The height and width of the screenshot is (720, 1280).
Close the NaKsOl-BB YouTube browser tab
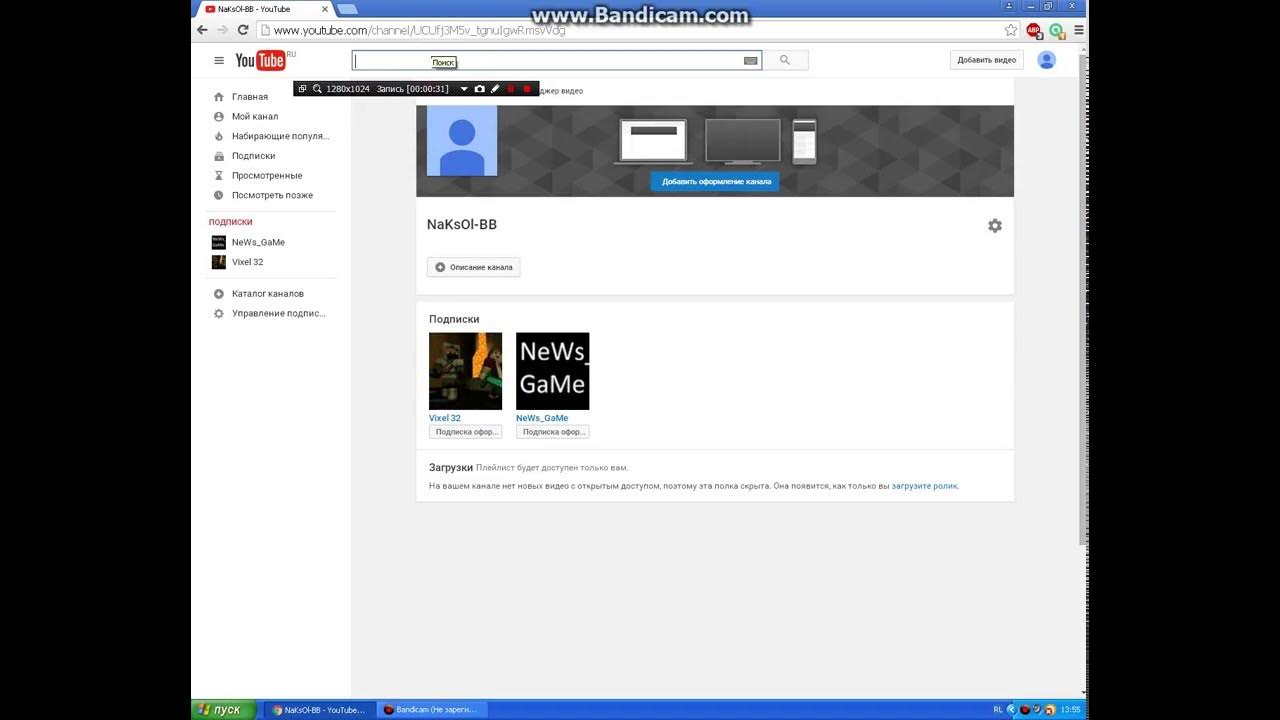pyautogui.click(x=325, y=9)
